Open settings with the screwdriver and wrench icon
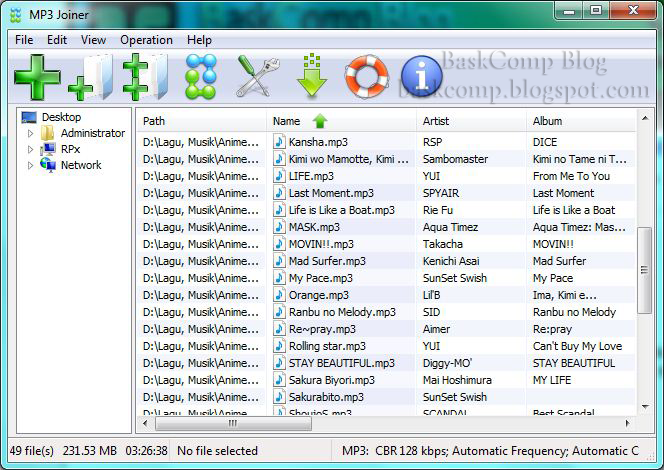 258,77
